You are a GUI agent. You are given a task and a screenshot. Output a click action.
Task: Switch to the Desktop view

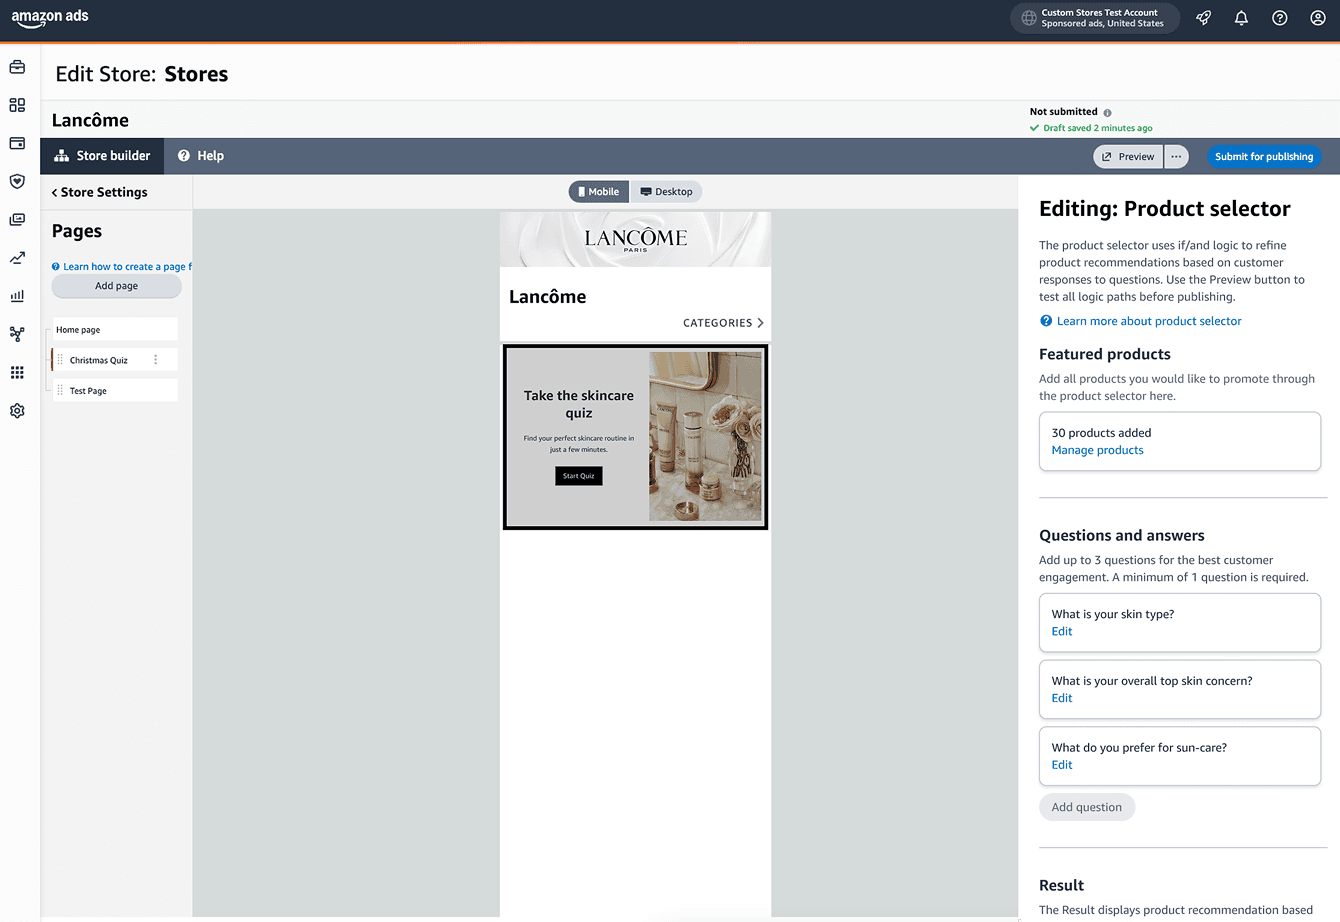point(666,192)
